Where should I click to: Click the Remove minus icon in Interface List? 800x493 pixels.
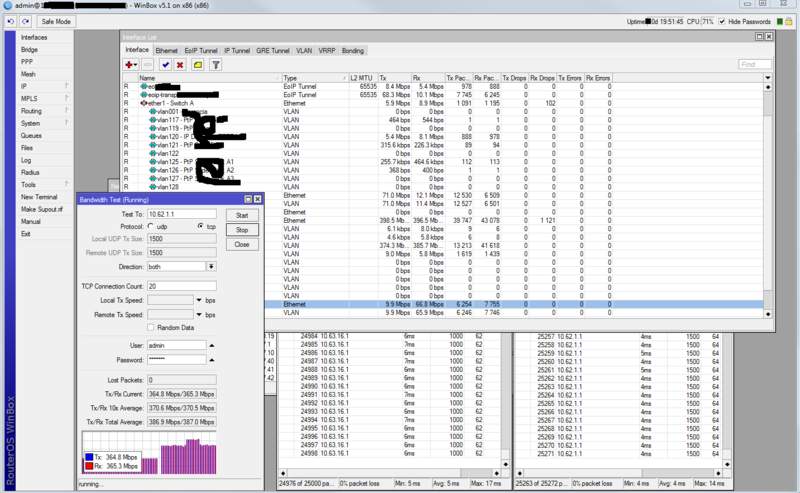(147, 65)
